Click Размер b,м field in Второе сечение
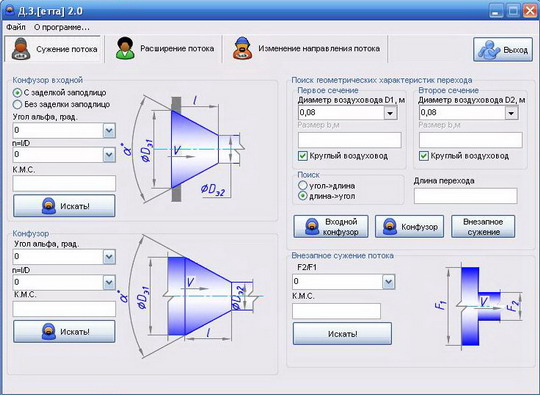The width and height of the screenshot is (540, 395). (471, 140)
